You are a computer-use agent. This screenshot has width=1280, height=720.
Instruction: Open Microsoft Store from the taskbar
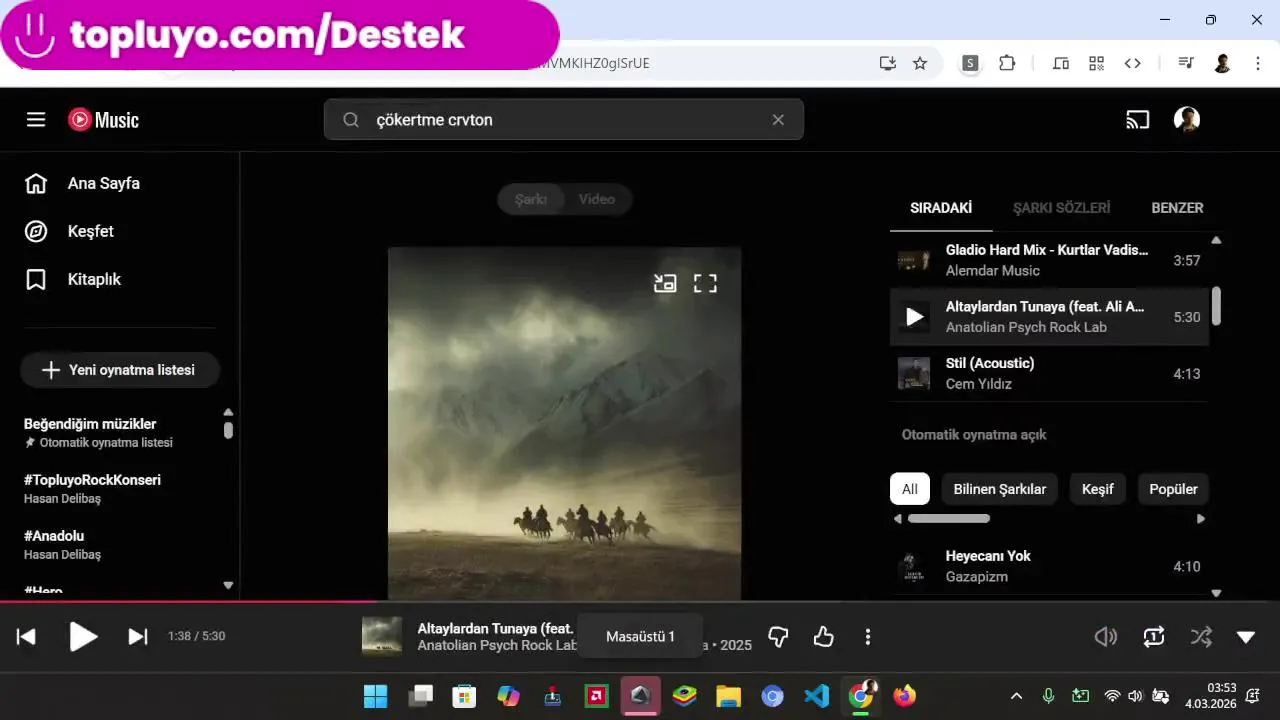[464, 696]
